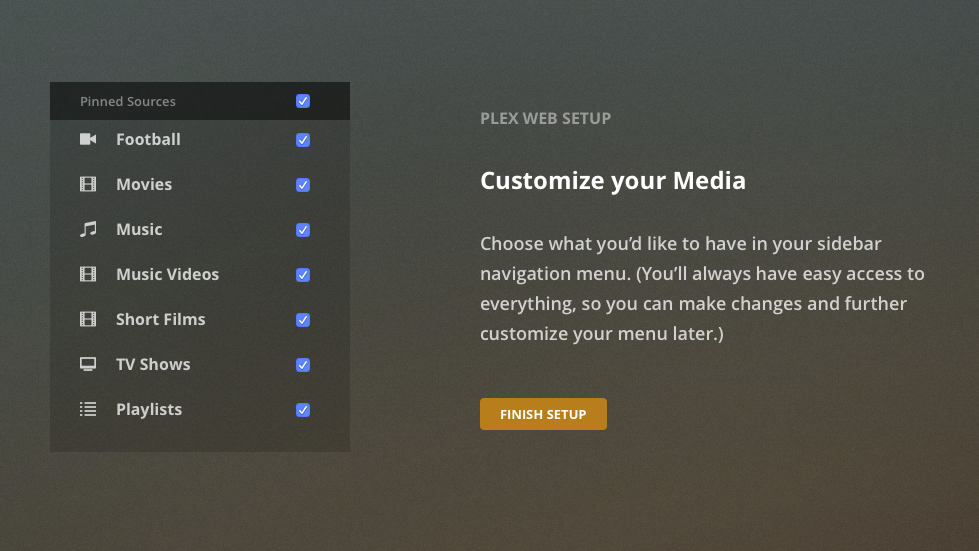The image size is (979, 551).
Task: Click the Movies film strip icon
Action: pos(88,184)
